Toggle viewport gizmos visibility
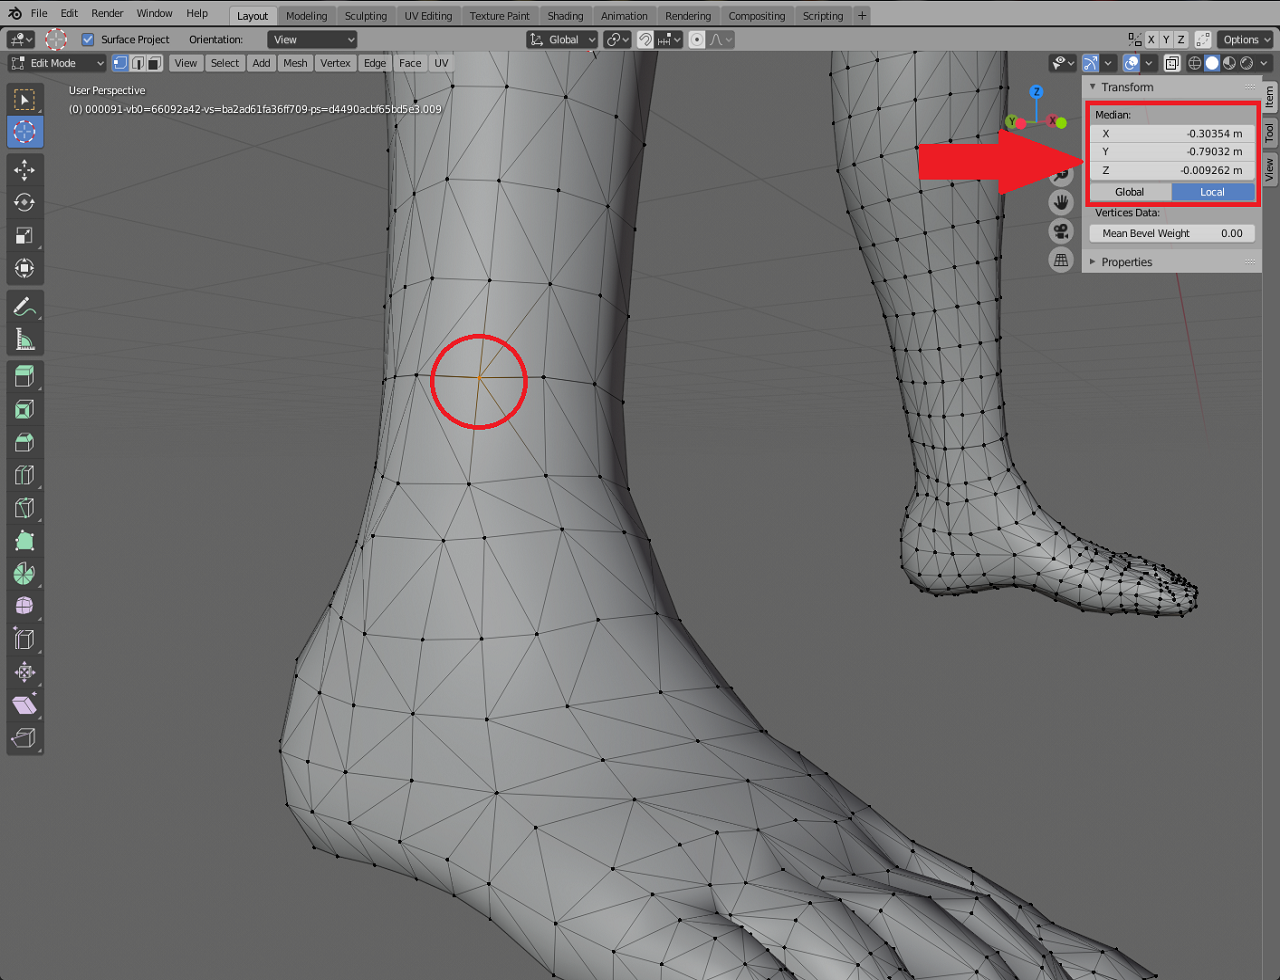The height and width of the screenshot is (980, 1280). 1090,63
